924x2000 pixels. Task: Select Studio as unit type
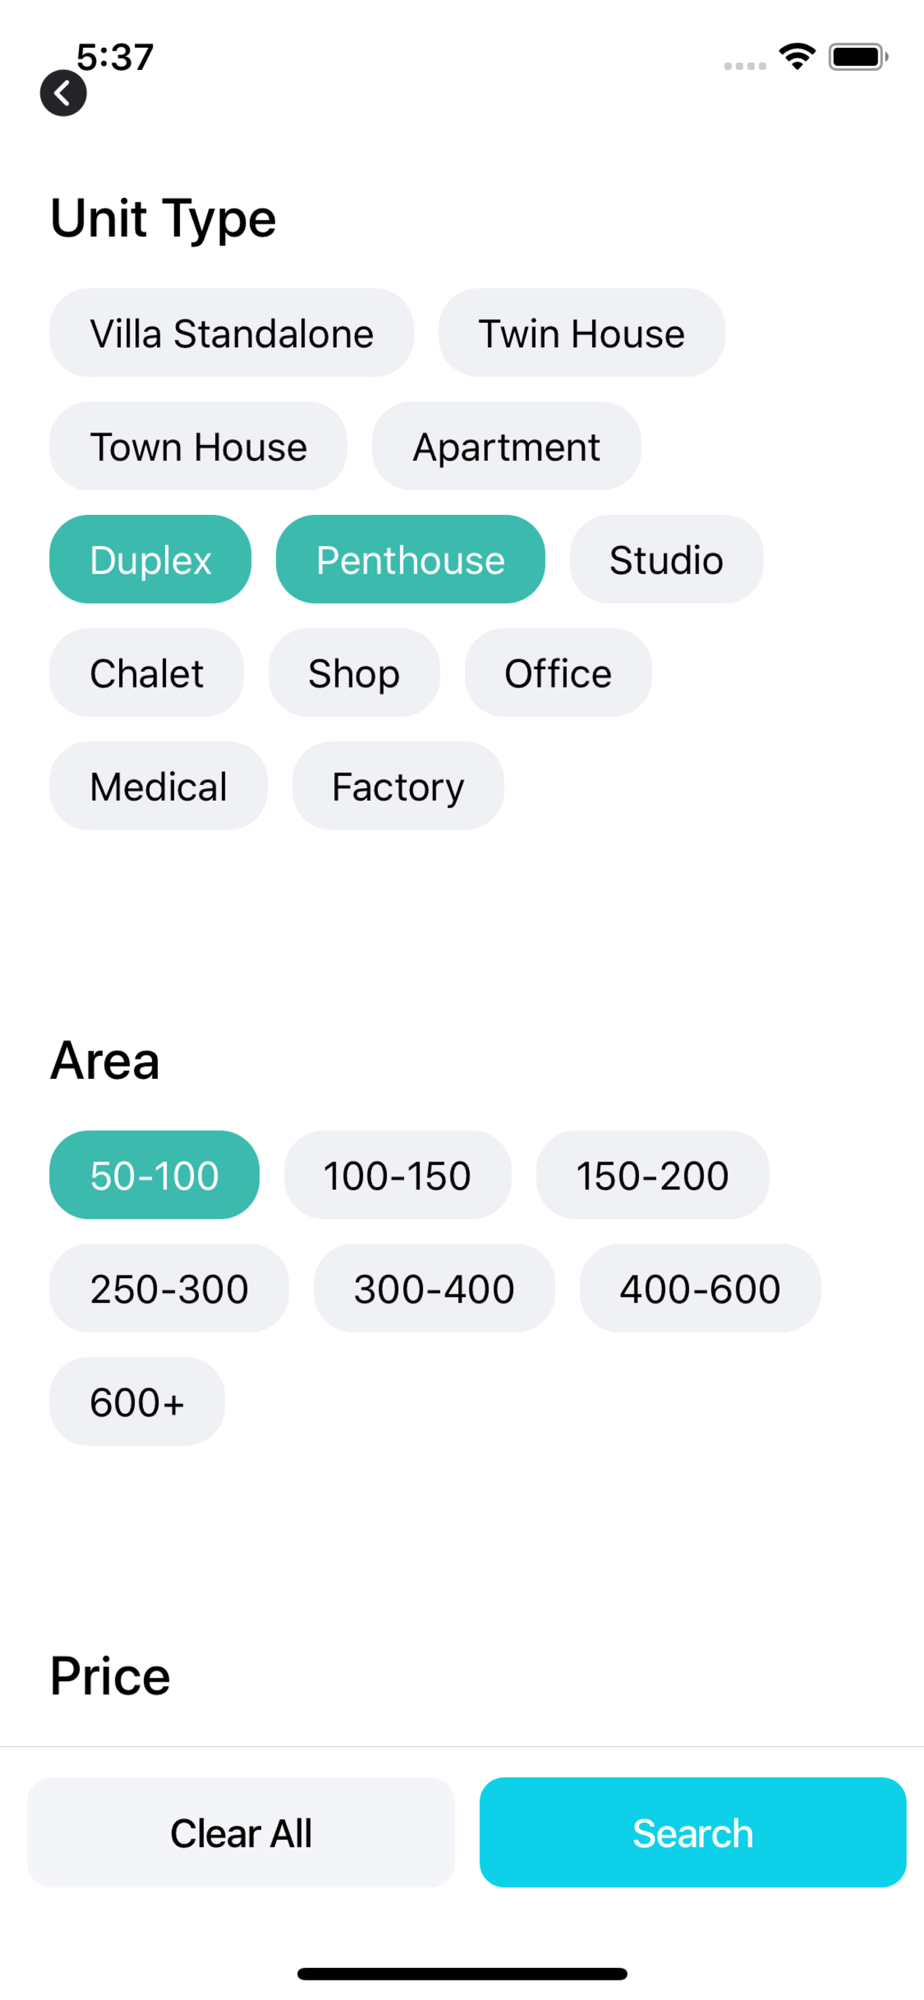666,559
